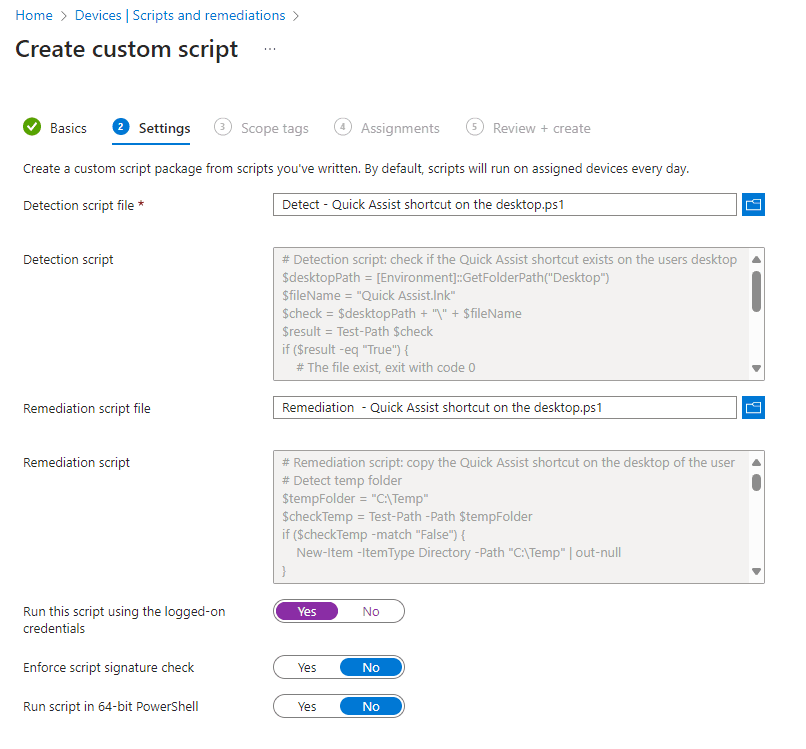Click the Basics completed checkmark icon
This screenshot has height=749, width=806.
click(x=32, y=127)
